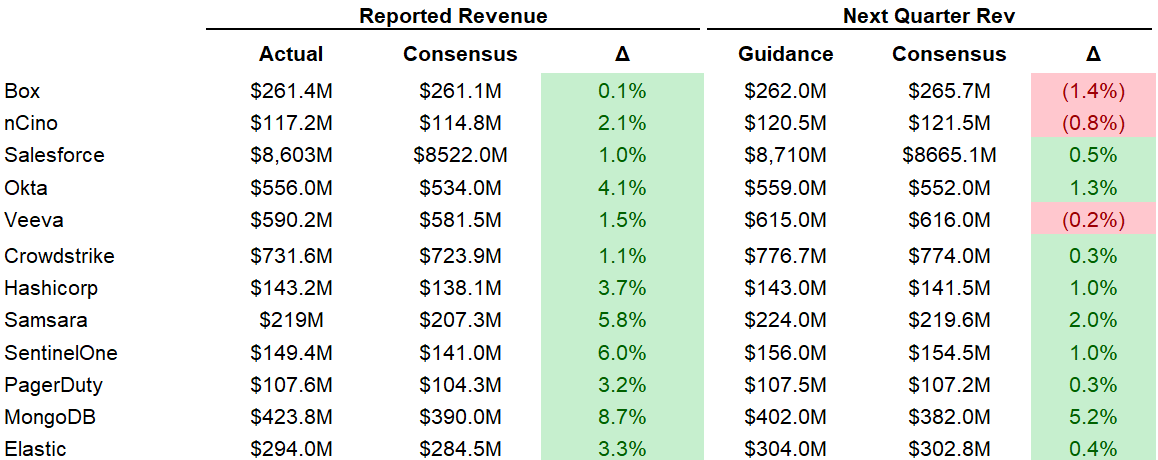Click Okta next quarter consensus $552.0M
The width and height of the screenshot is (1158, 460).
tap(949, 188)
